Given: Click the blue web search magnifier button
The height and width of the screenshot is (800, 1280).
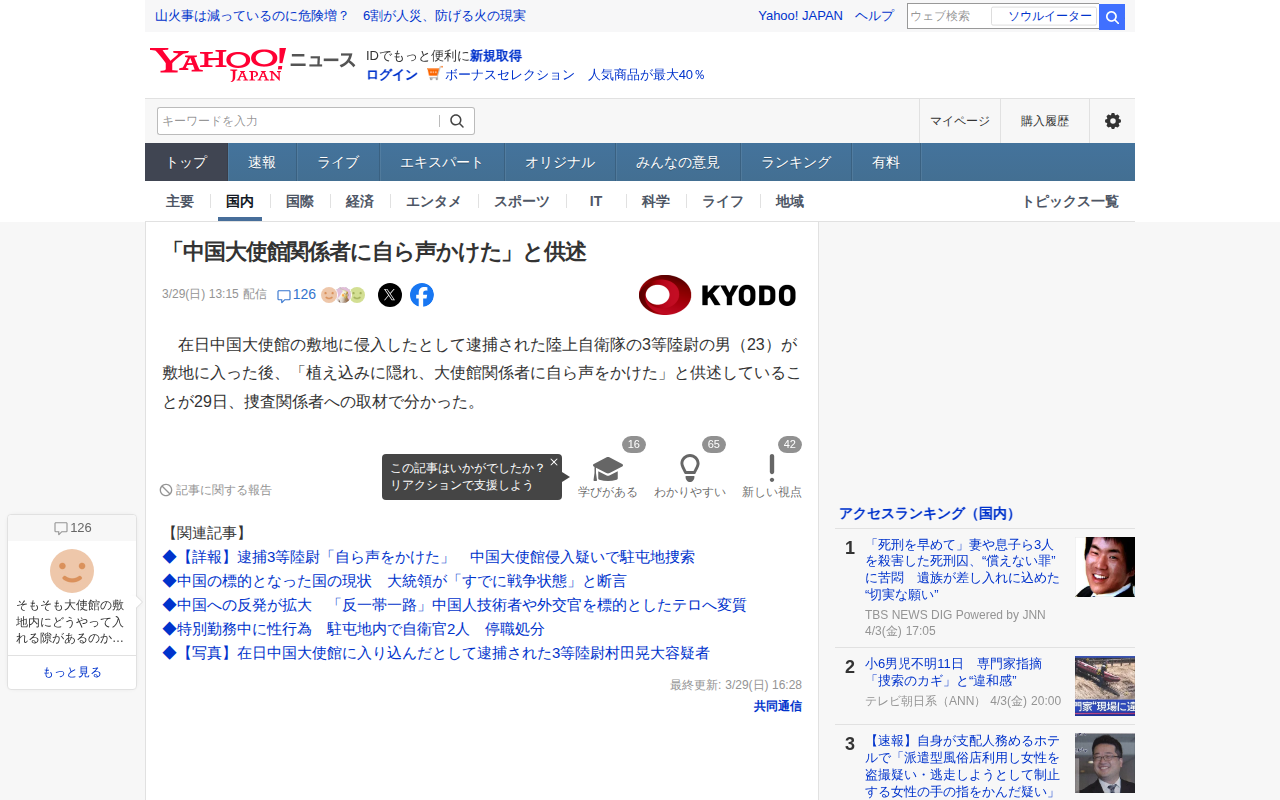Looking at the screenshot, I should [1112, 17].
